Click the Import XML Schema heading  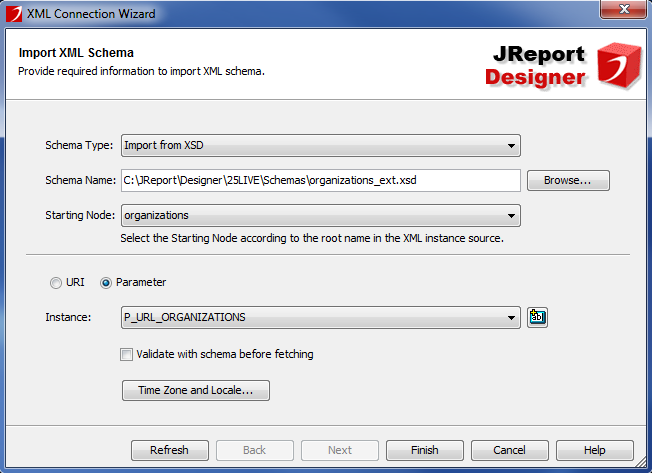pos(76,53)
